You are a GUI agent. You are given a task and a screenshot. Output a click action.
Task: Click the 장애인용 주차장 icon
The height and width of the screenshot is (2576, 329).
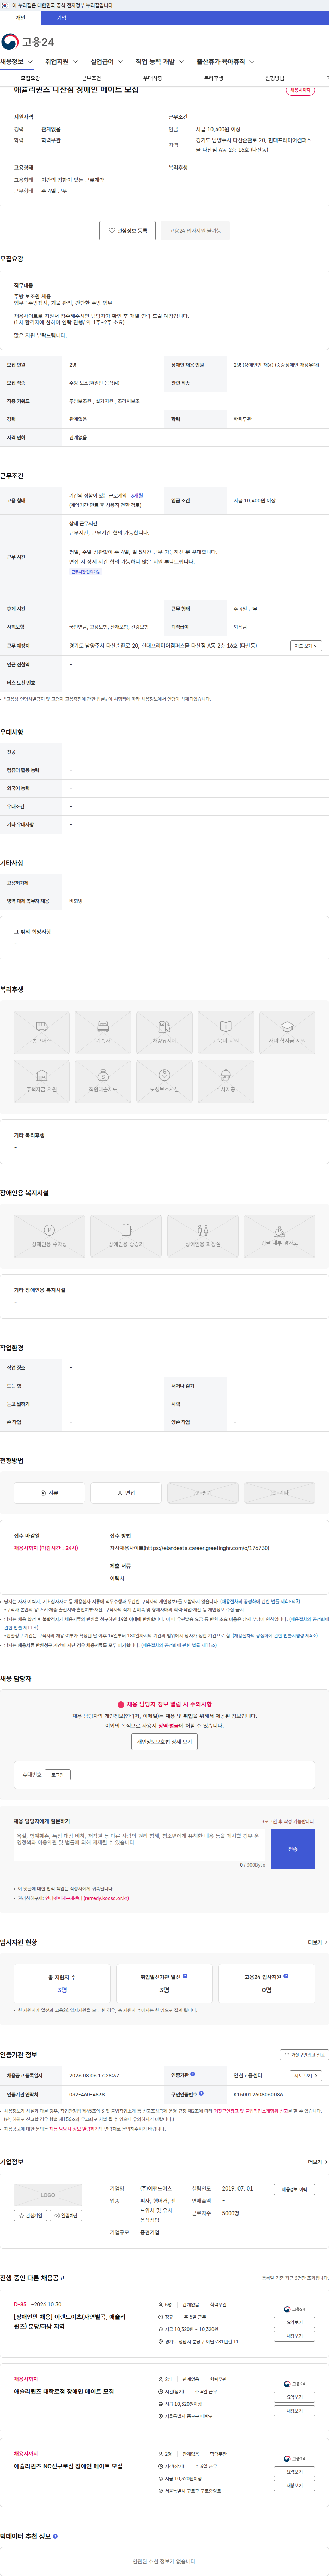click(x=49, y=1236)
